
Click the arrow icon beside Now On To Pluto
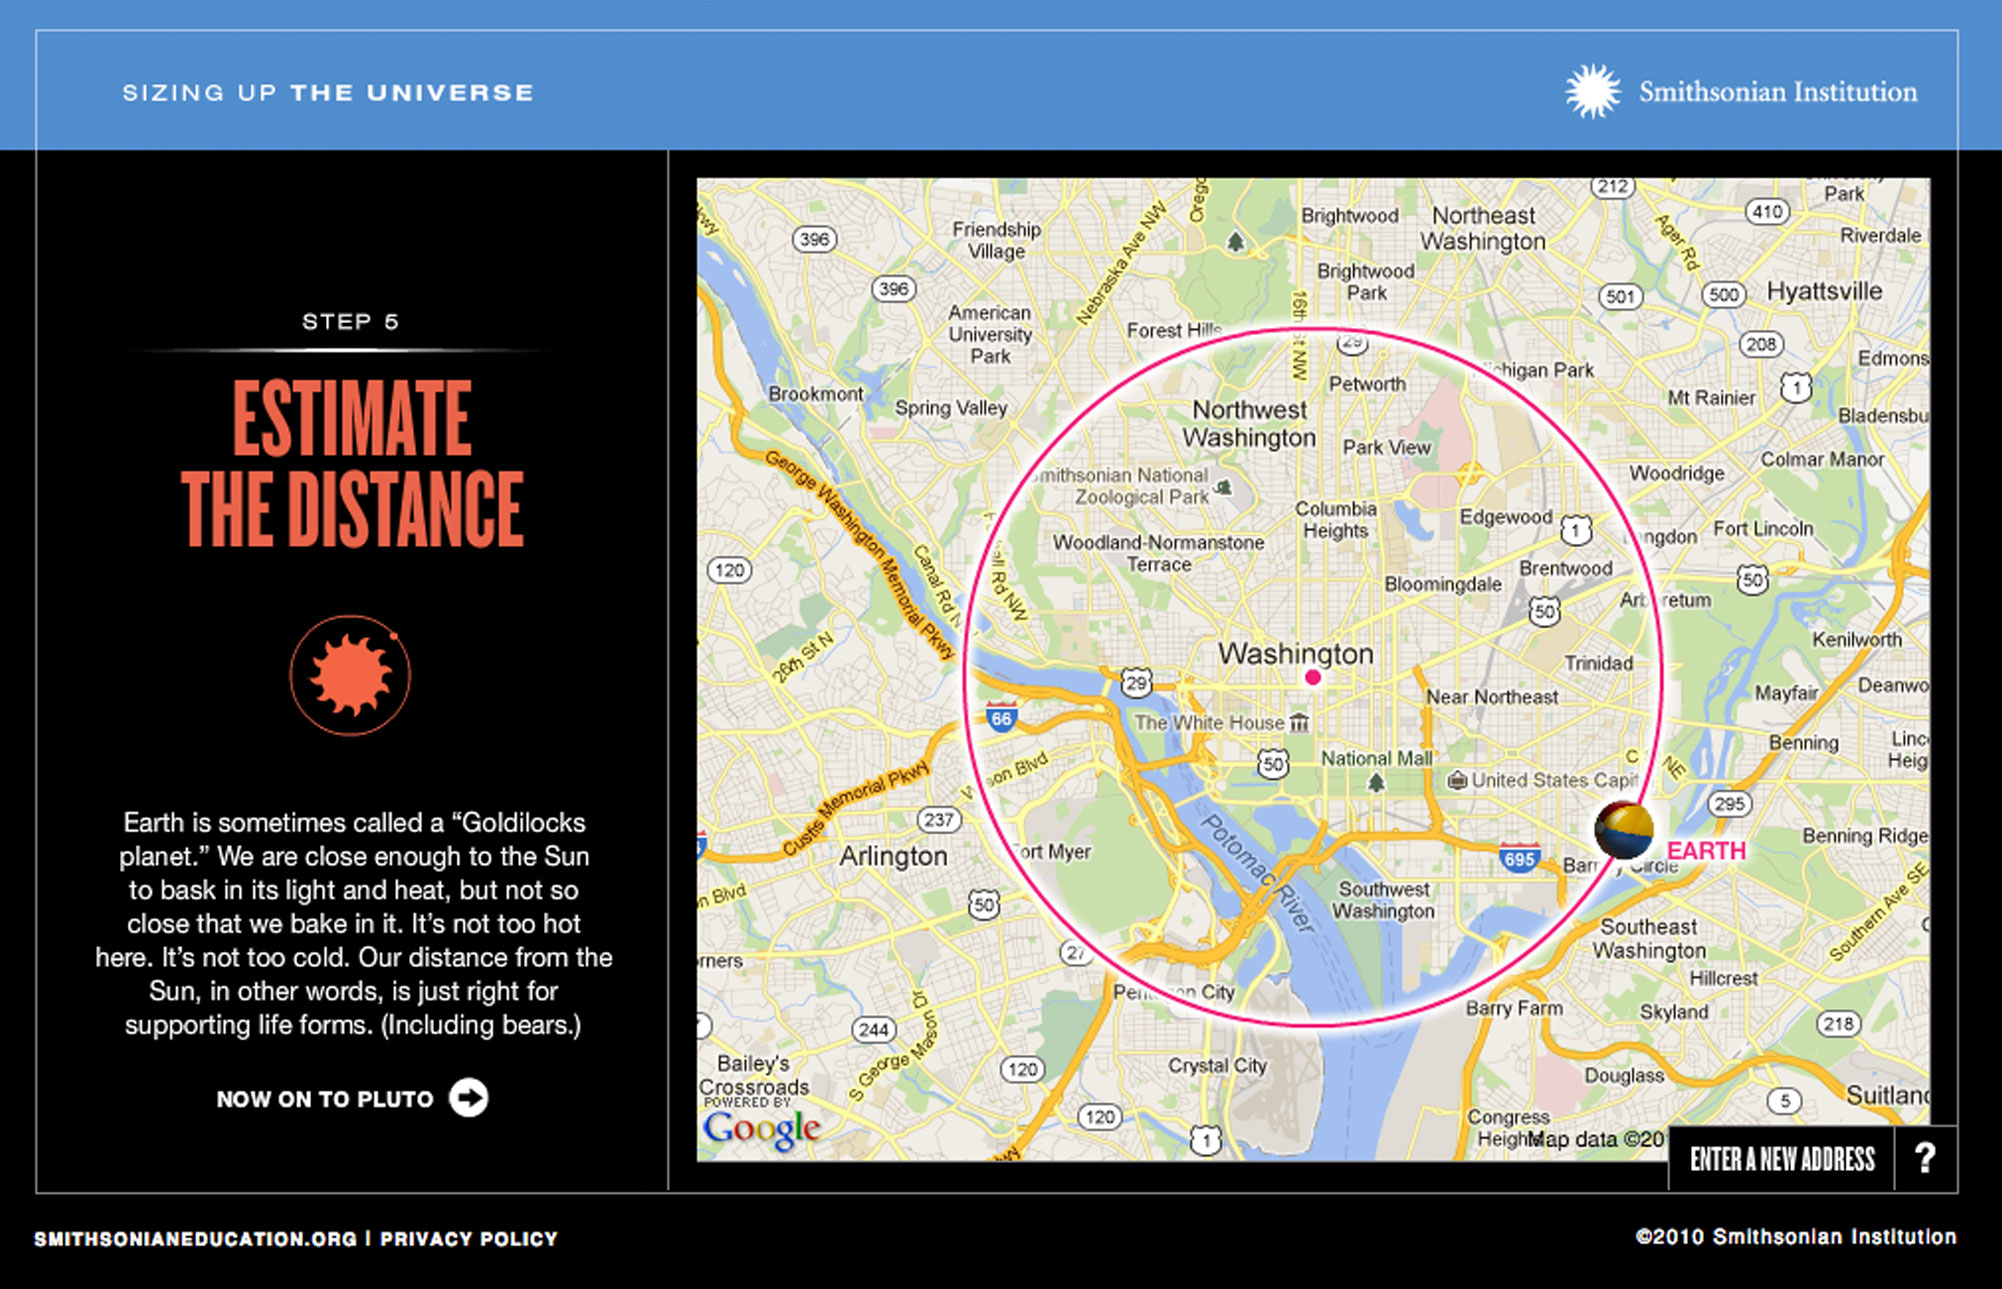[x=468, y=1098]
